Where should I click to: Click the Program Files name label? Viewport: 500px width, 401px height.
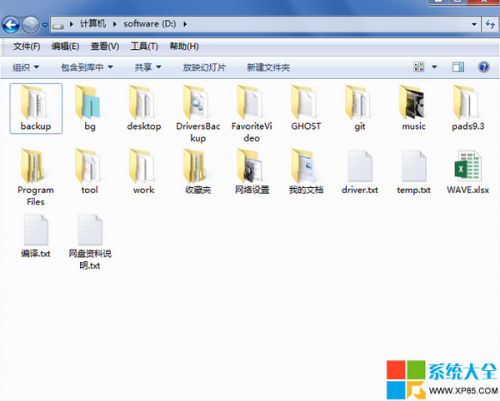click(x=36, y=196)
